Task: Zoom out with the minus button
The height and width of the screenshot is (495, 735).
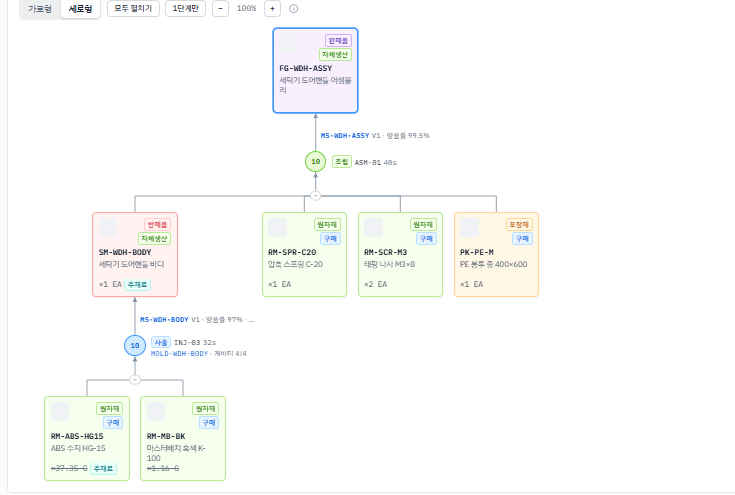Action: tap(220, 8)
